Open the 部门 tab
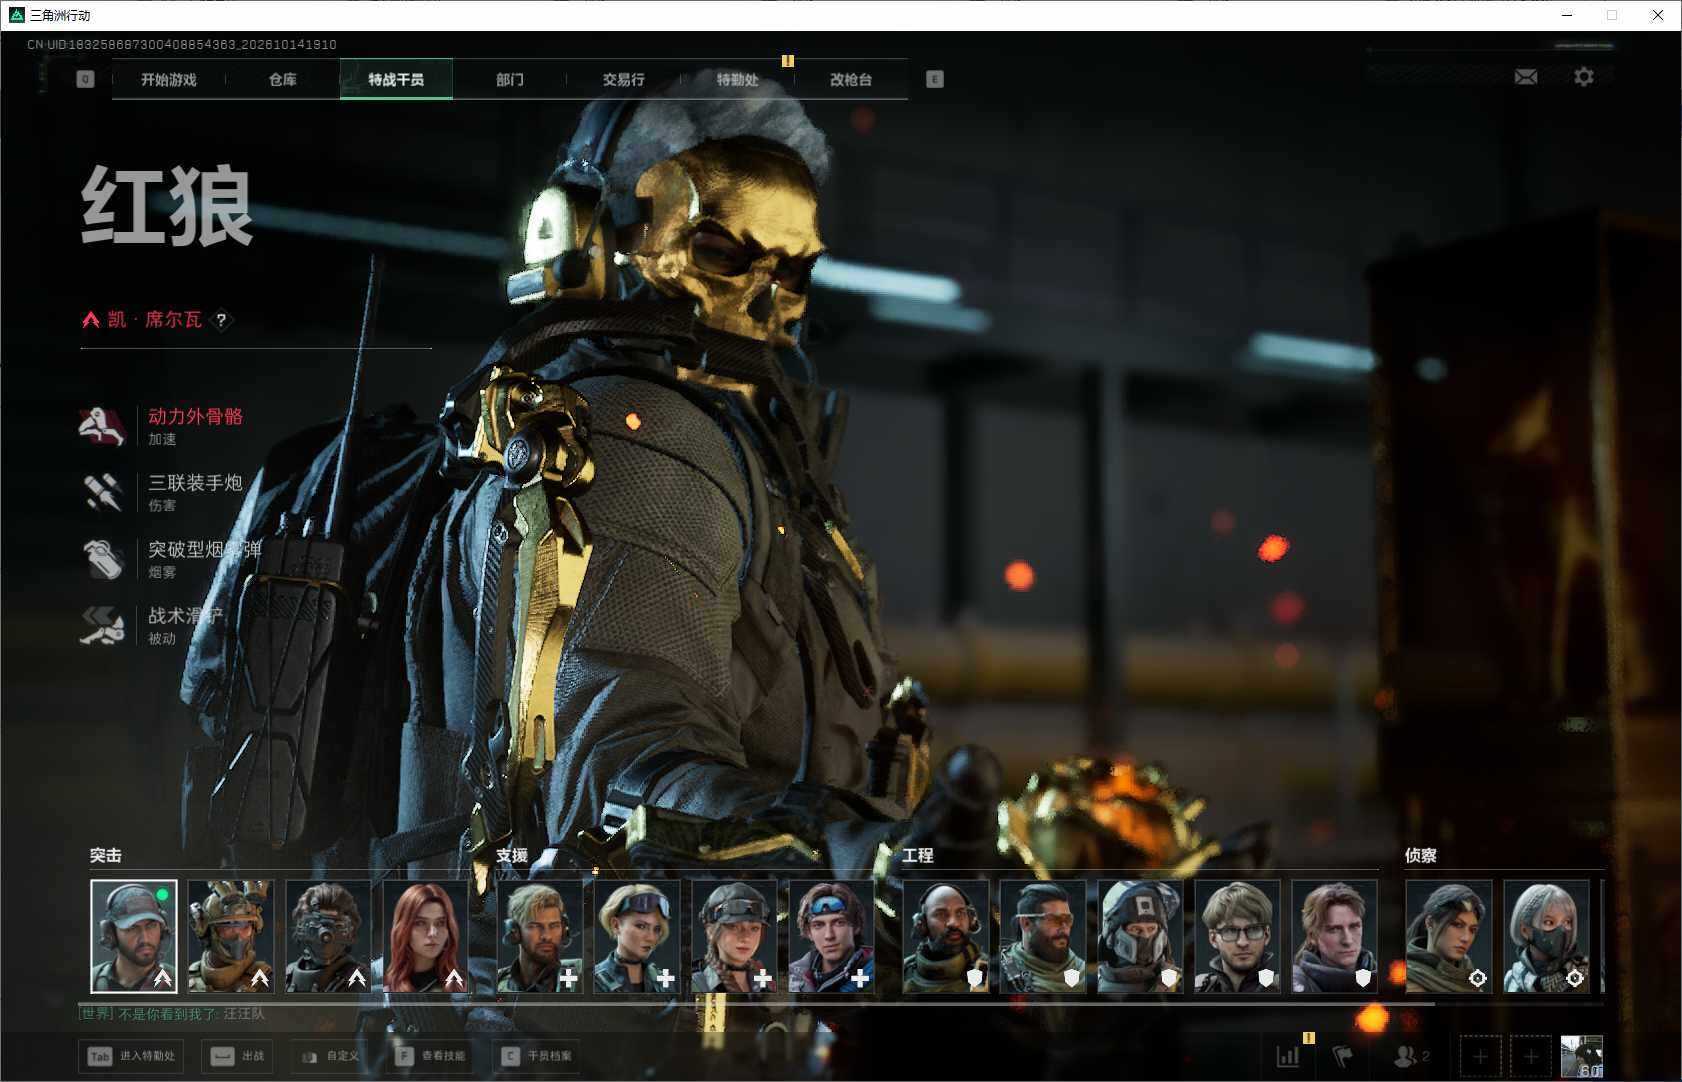 click(510, 80)
